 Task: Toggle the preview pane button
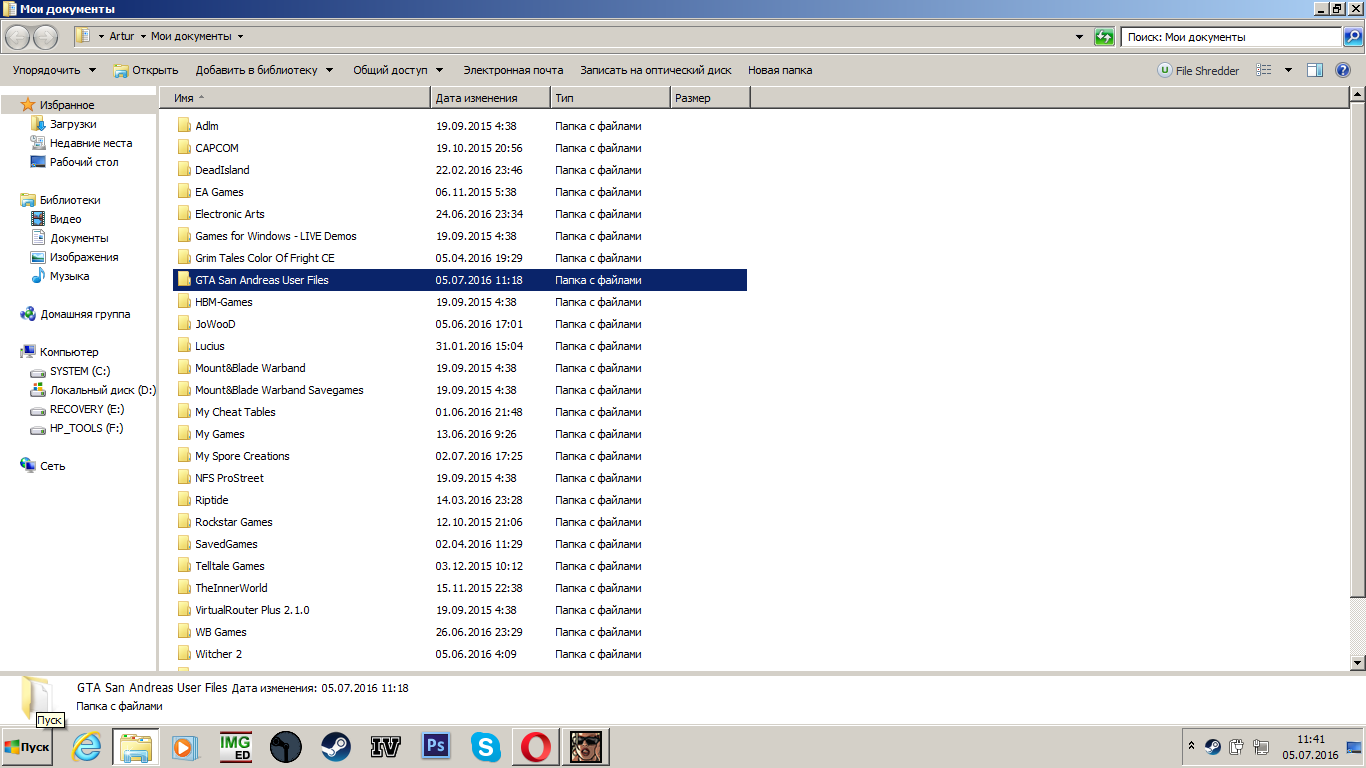click(x=1315, y=70)
